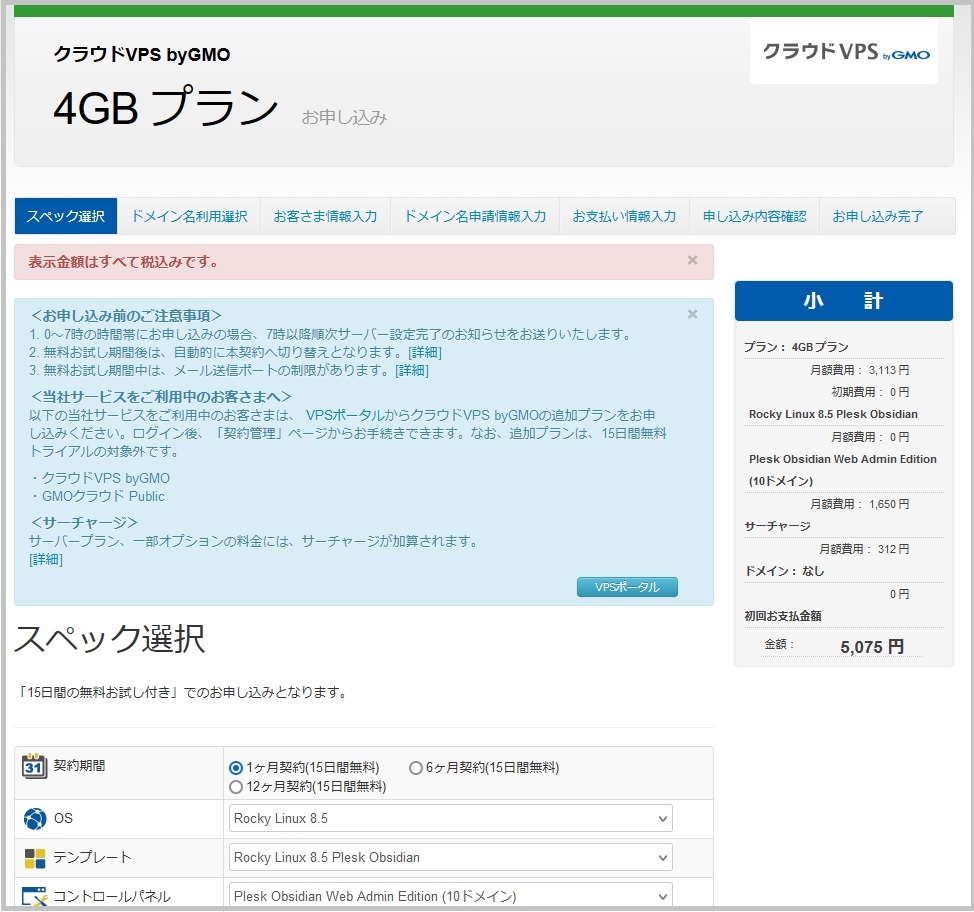The image size is (974, 912).
Task: Click the calendar icon beside 契約期間
Action: click(34, 766)
